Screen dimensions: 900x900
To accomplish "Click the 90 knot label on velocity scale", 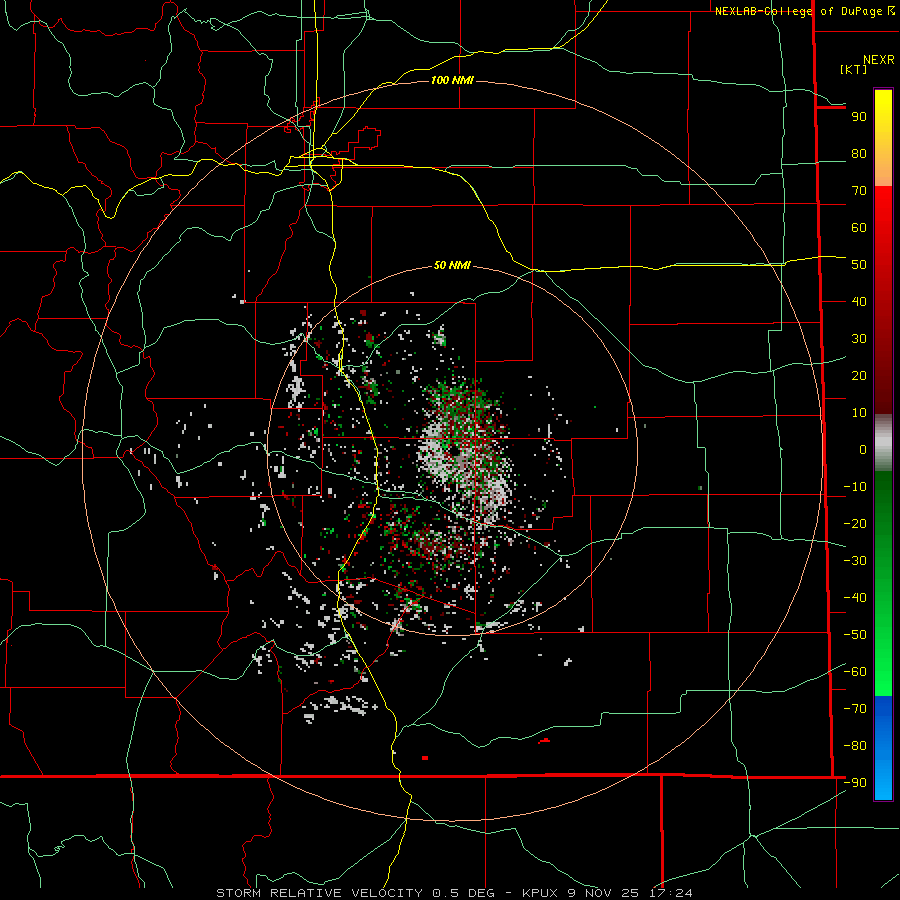I will (x=859, y=117).
